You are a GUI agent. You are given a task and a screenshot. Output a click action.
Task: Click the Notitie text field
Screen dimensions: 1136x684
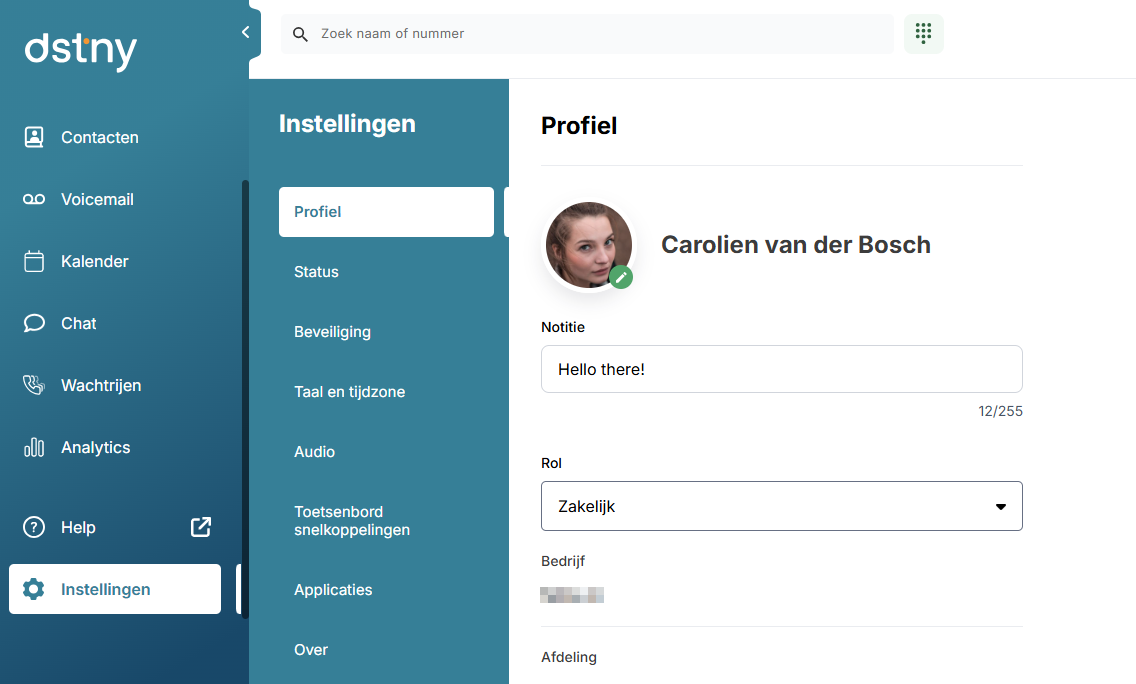coord(781,369)
